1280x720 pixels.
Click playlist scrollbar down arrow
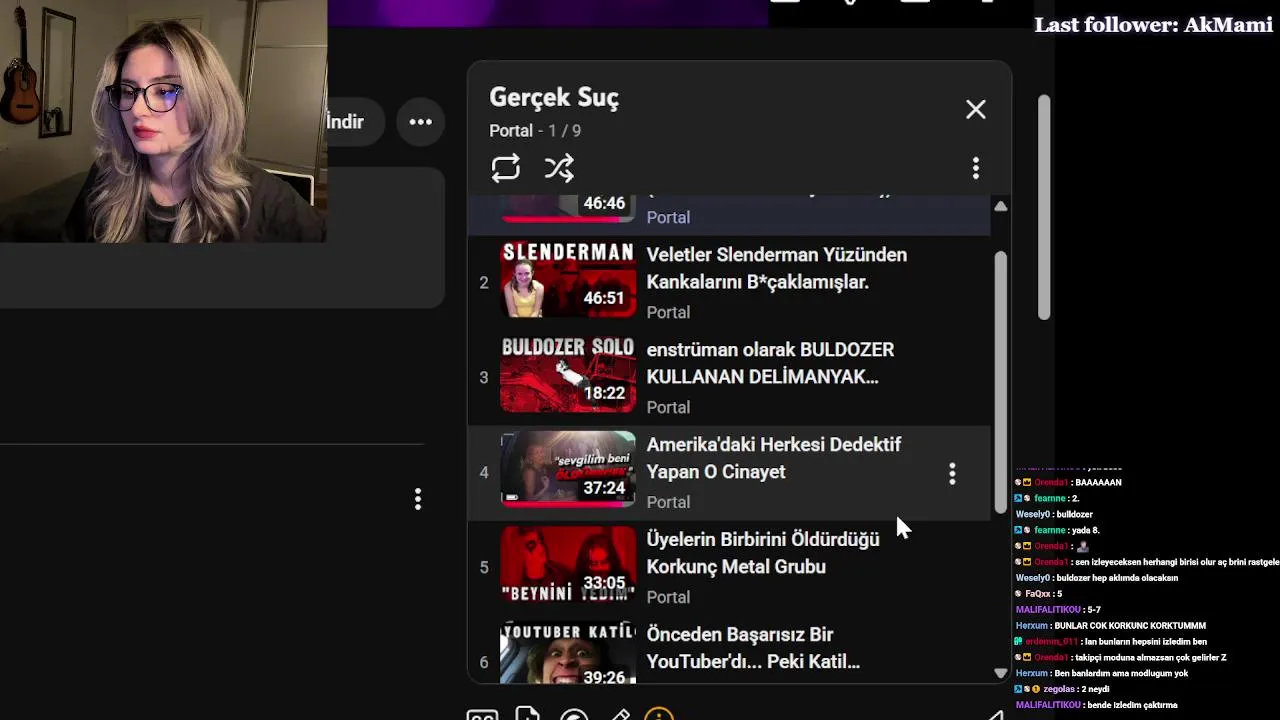pyautogui.click(x=1000, y=673)
